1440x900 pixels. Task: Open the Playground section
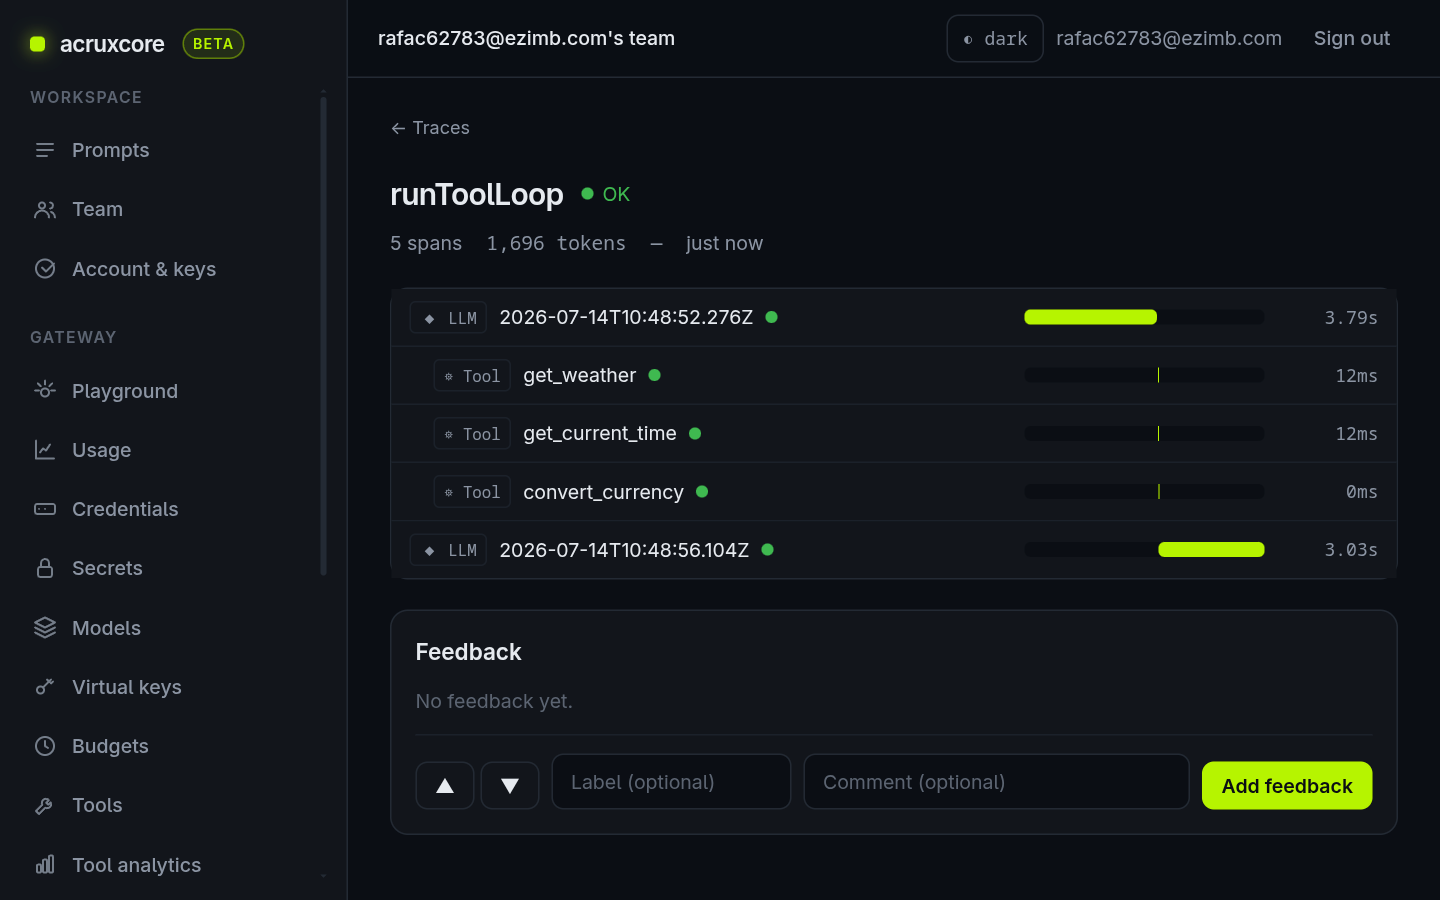pyautogui.click(x=125, y=391)
